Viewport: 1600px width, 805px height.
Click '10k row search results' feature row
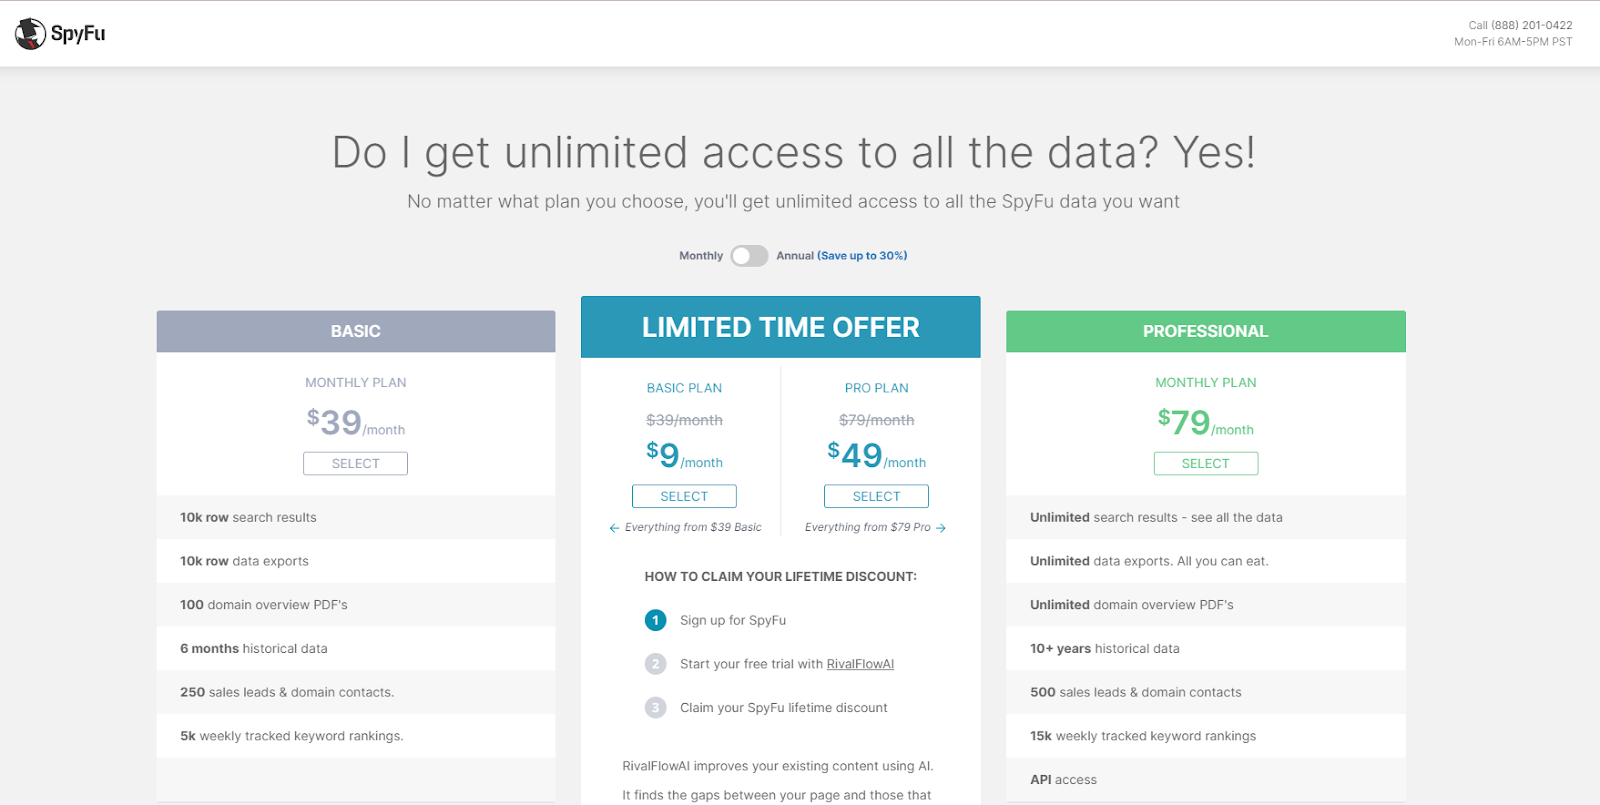[x=356, y=517]
